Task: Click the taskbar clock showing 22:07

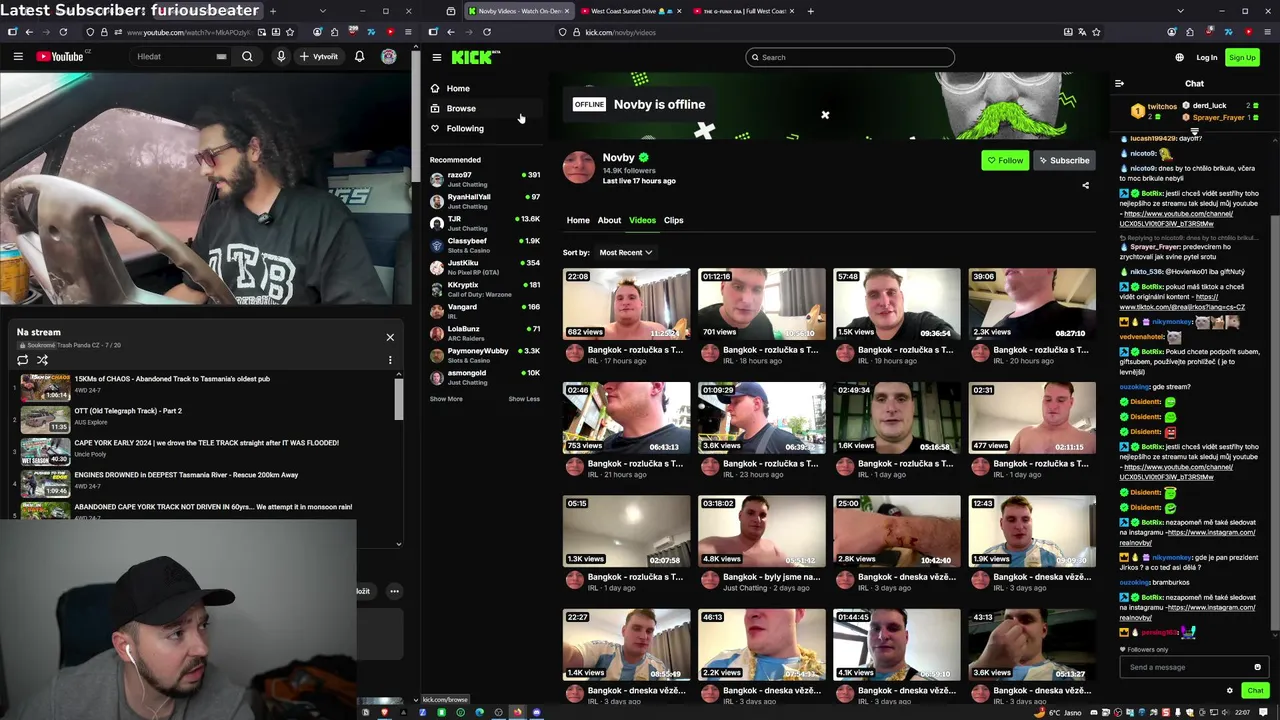Action: point(1242,712)
